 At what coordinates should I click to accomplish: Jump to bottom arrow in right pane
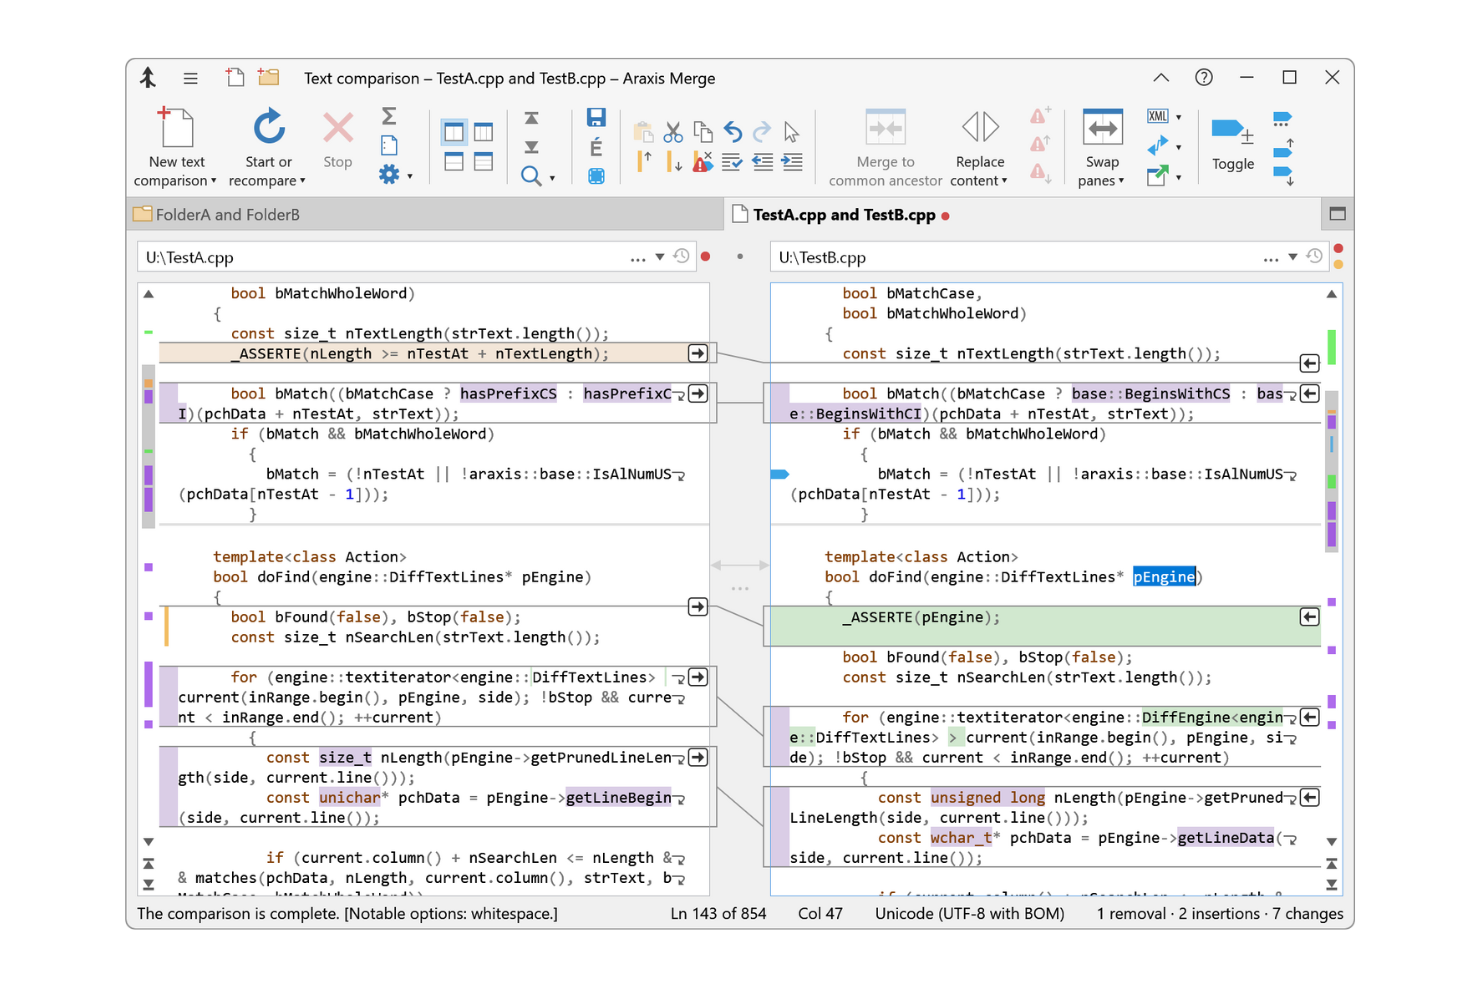1332,885
